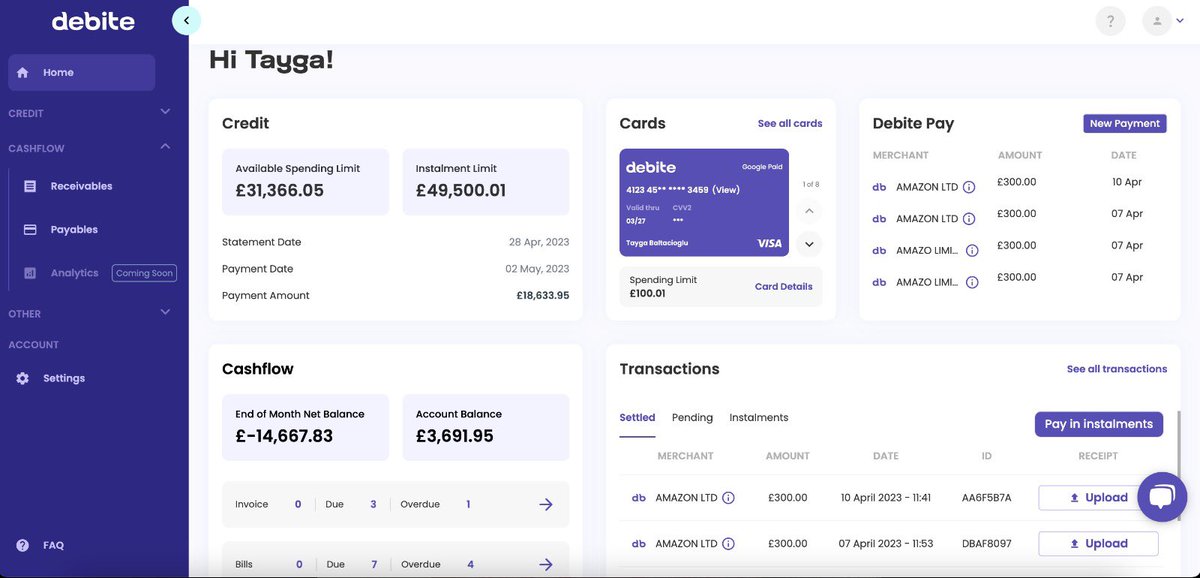Expand the OTHER sidebar section
Screen dimensions: 1200x578
coord(90,313)
